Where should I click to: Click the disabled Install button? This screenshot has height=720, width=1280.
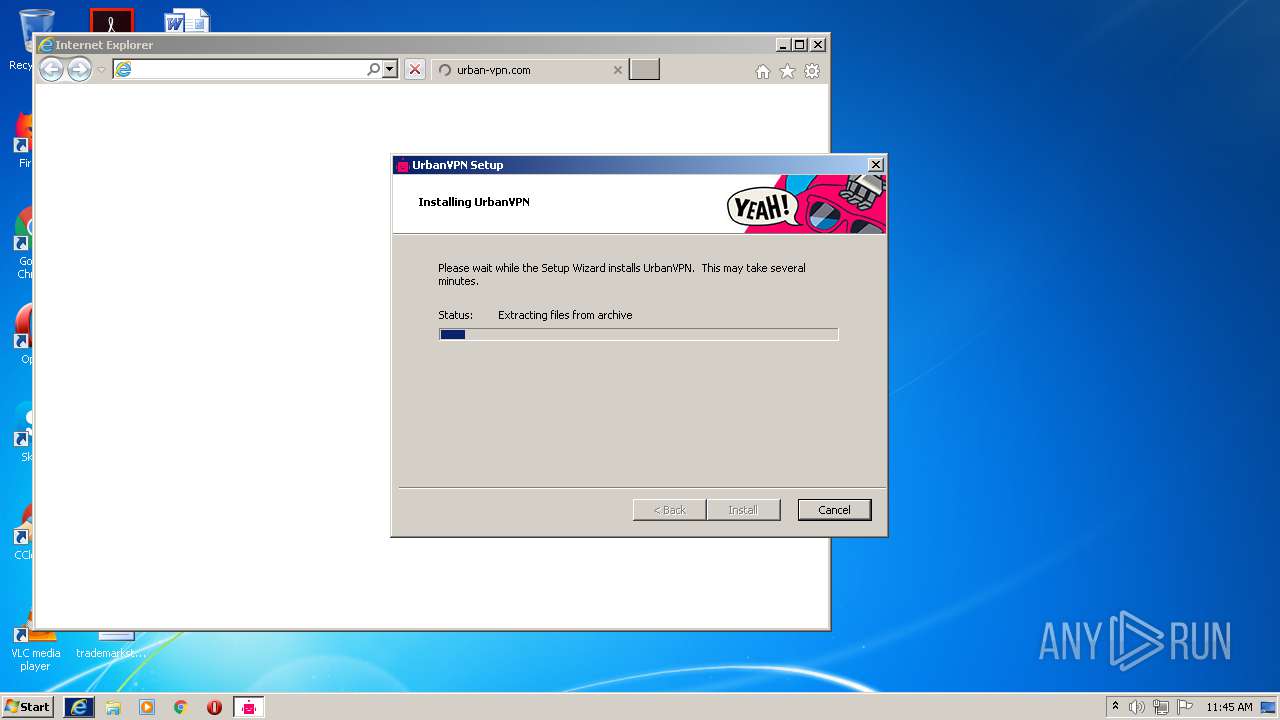tap(743, 510)
